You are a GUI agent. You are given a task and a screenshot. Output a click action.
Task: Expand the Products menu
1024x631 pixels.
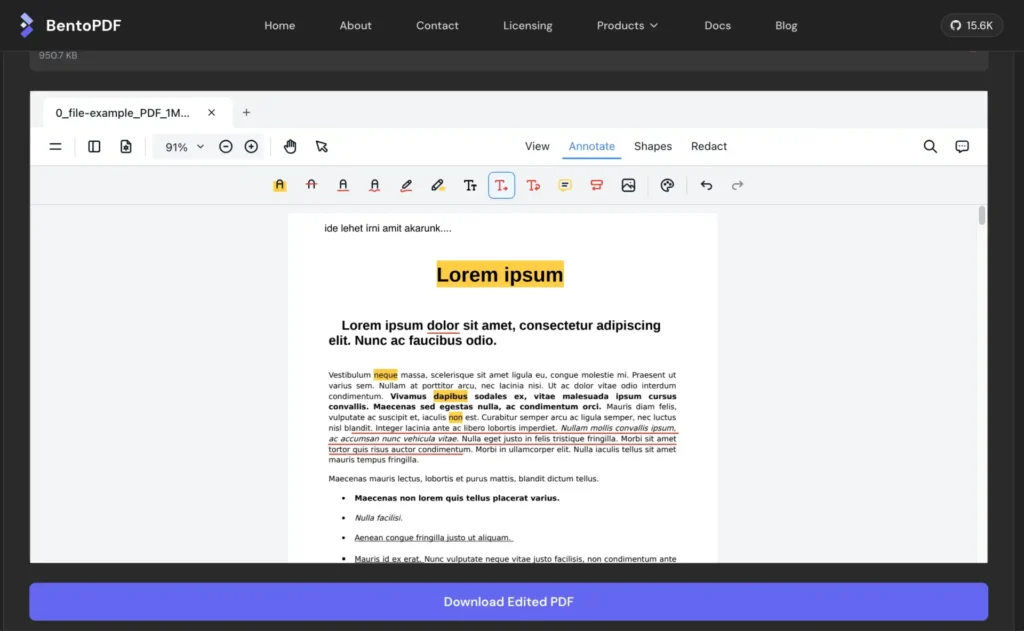click(627, 25)
